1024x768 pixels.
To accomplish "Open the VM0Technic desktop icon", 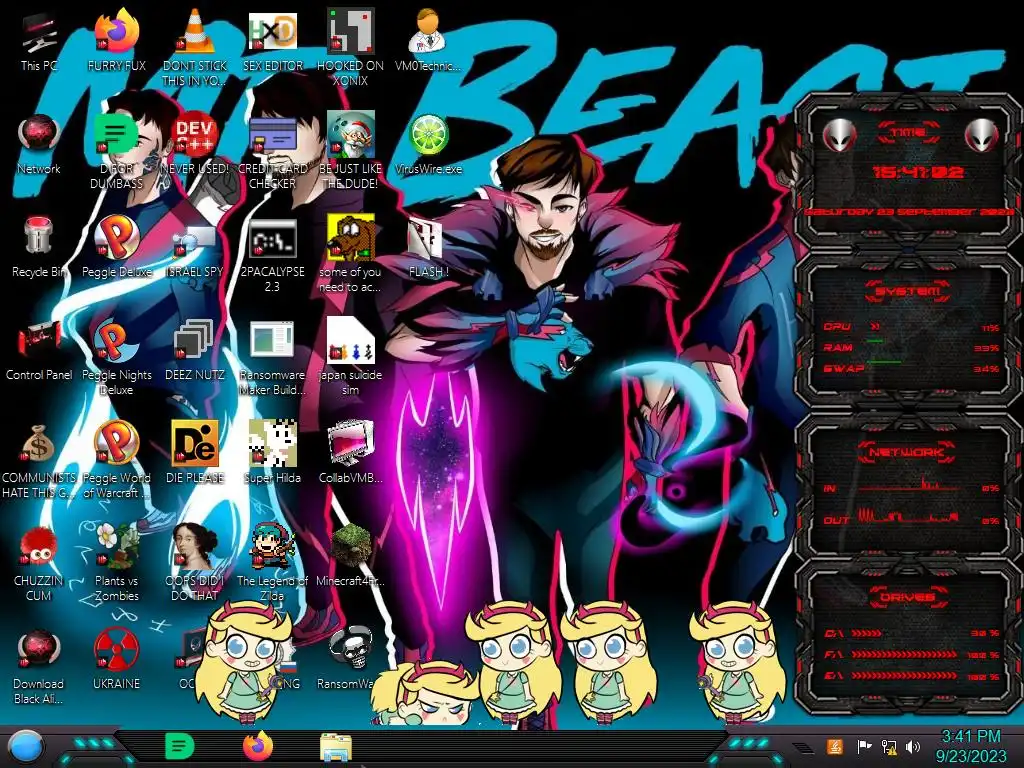I will point(428,31).
